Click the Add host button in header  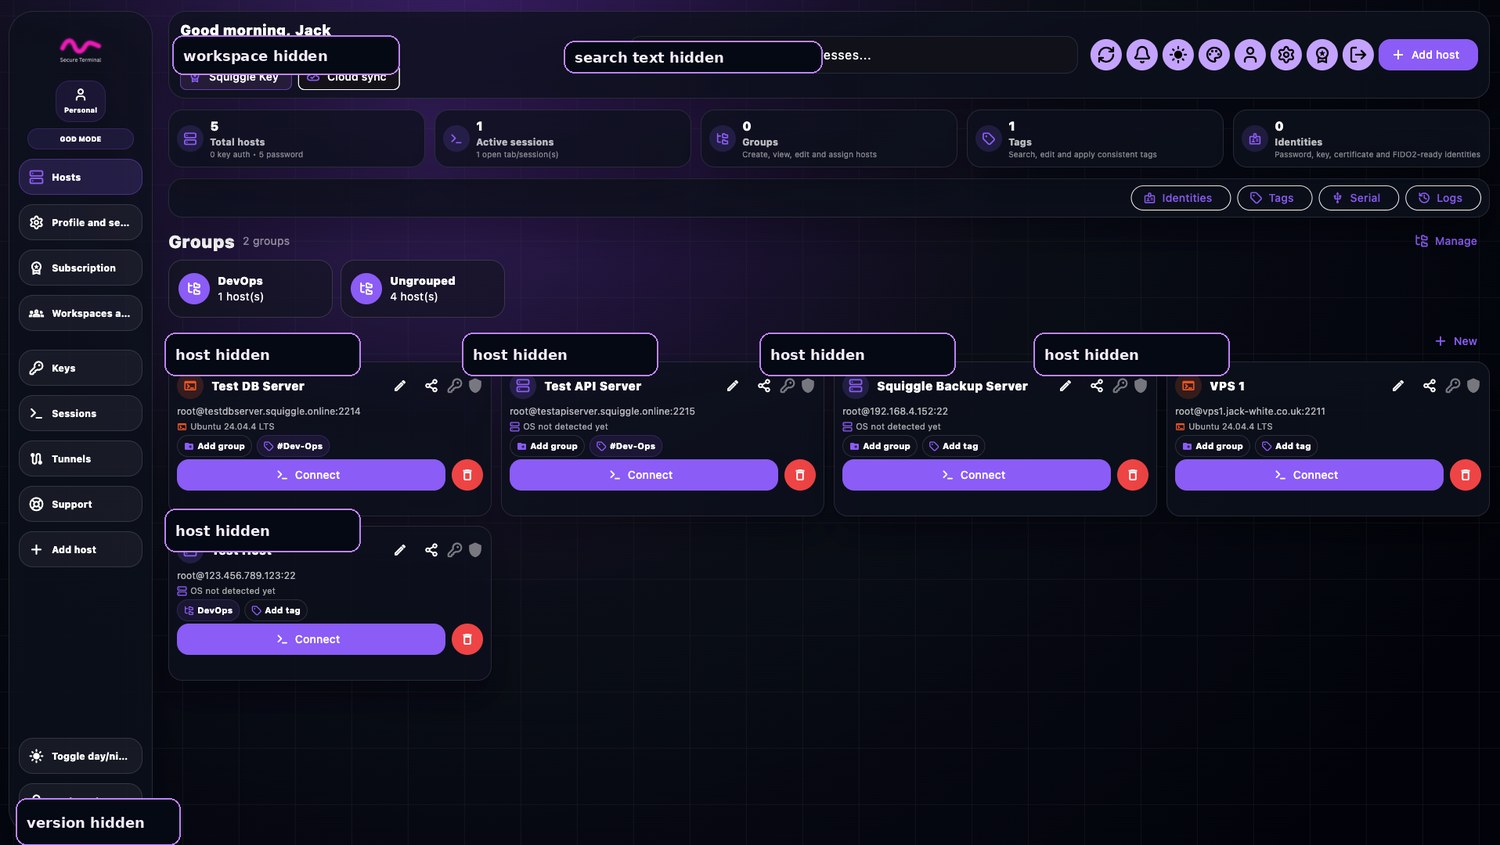[1428, 55]
